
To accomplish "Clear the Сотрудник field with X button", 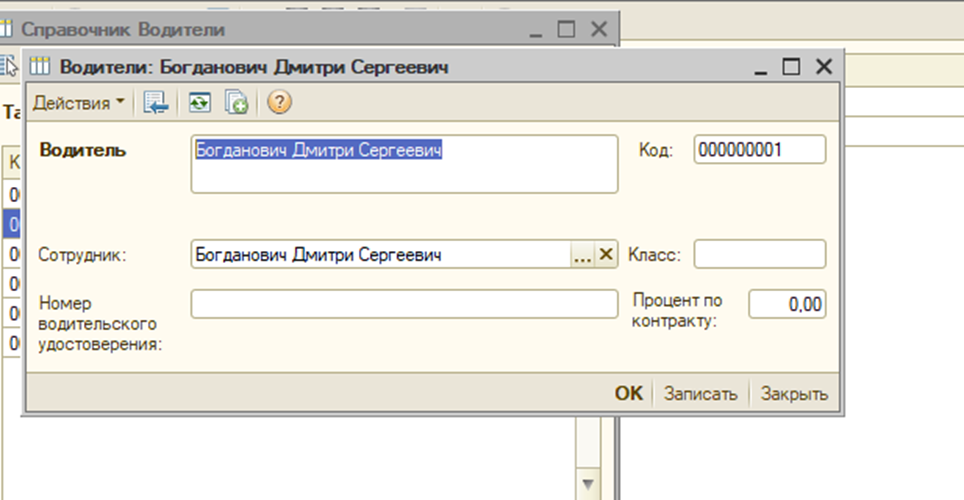I will pyautogui.click(x=606, y=255).
